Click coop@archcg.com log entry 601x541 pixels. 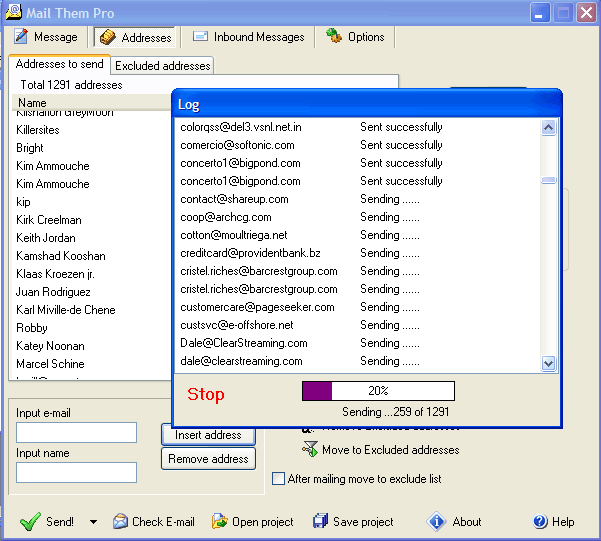(226, 217)
